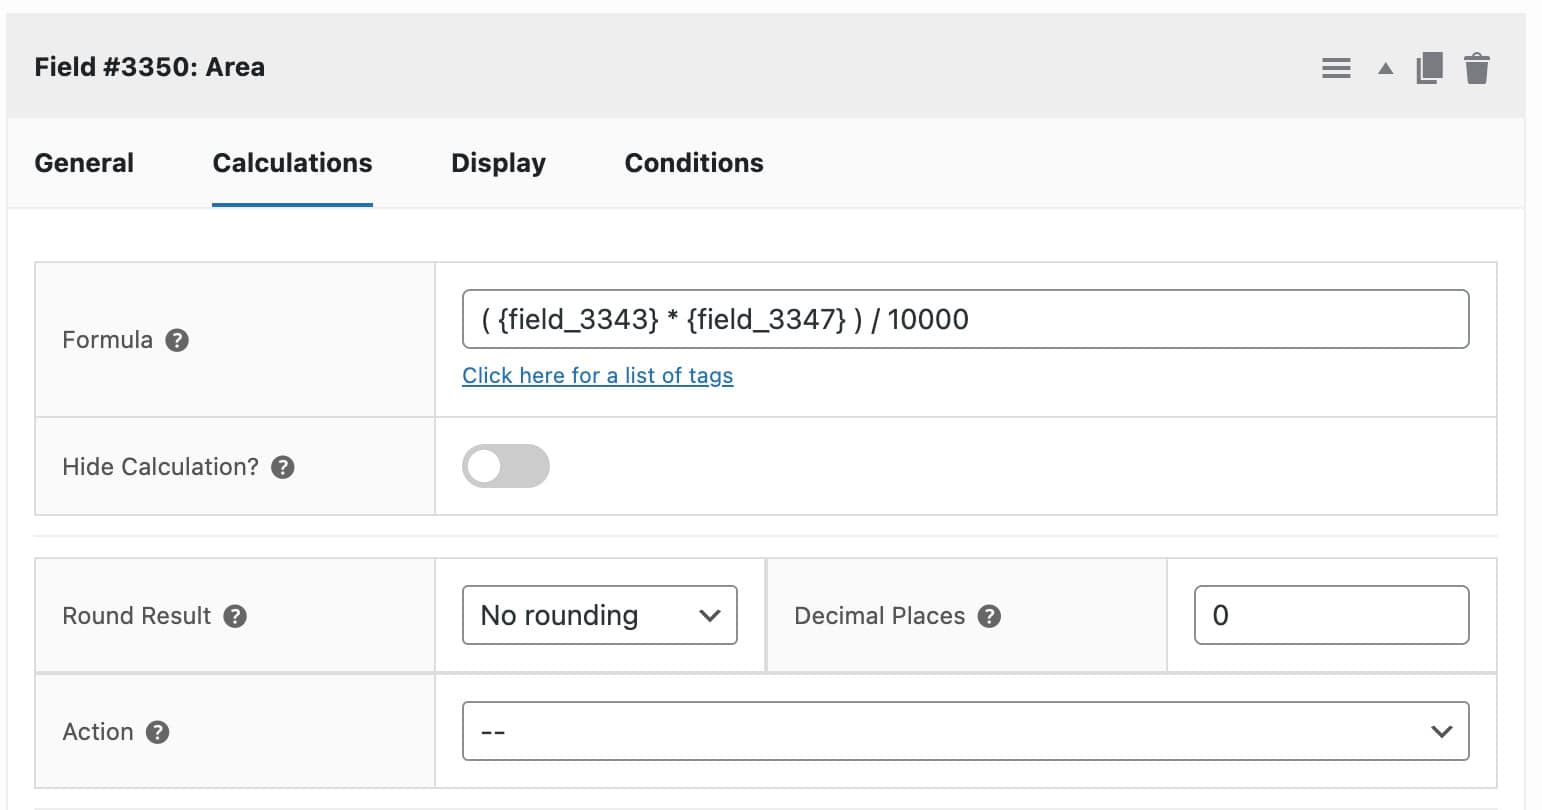The height and width of the screenshot is (810, 1542).
Task: Switch to the Calculations tab
Action: pos(291,162)
